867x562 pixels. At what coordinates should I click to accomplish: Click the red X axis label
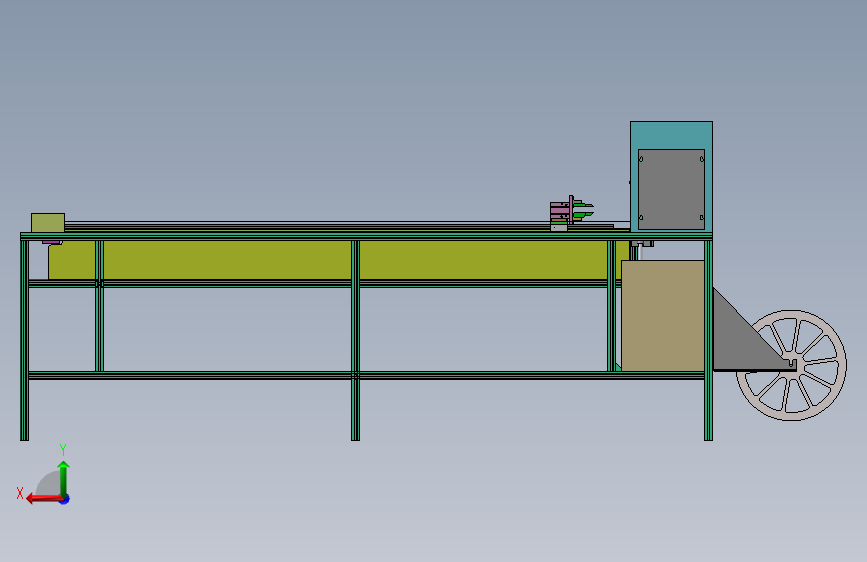tap(20, 493)
